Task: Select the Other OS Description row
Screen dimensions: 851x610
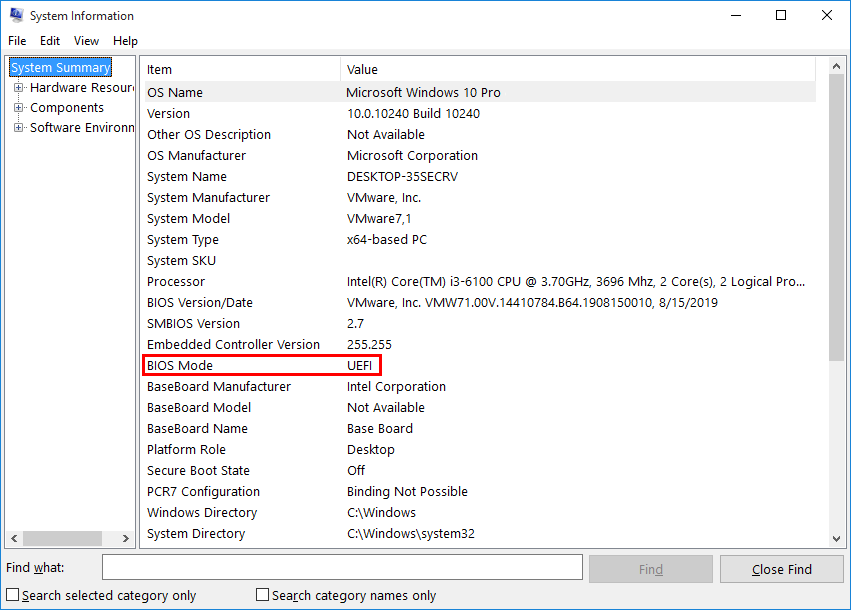Action: [480, 135]
